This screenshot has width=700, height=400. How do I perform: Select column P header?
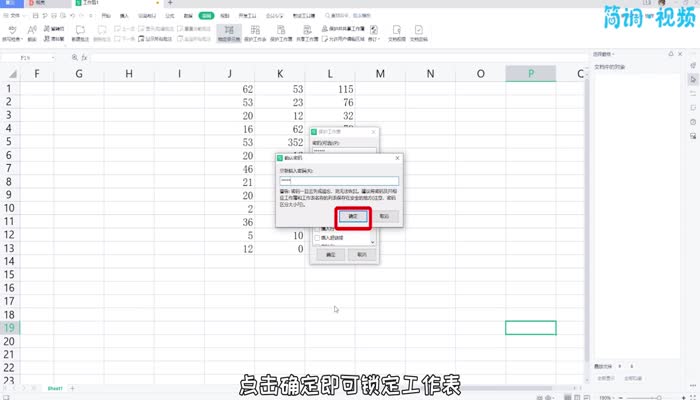530,74
